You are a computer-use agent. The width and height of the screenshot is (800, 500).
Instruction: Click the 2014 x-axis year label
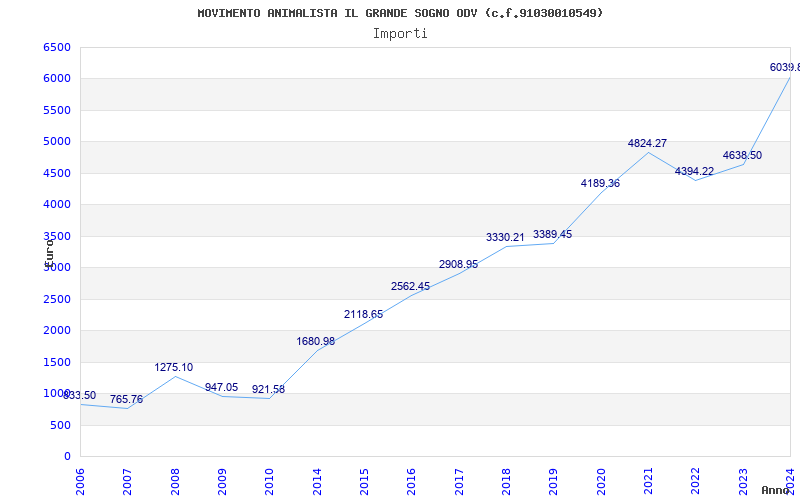317,483
